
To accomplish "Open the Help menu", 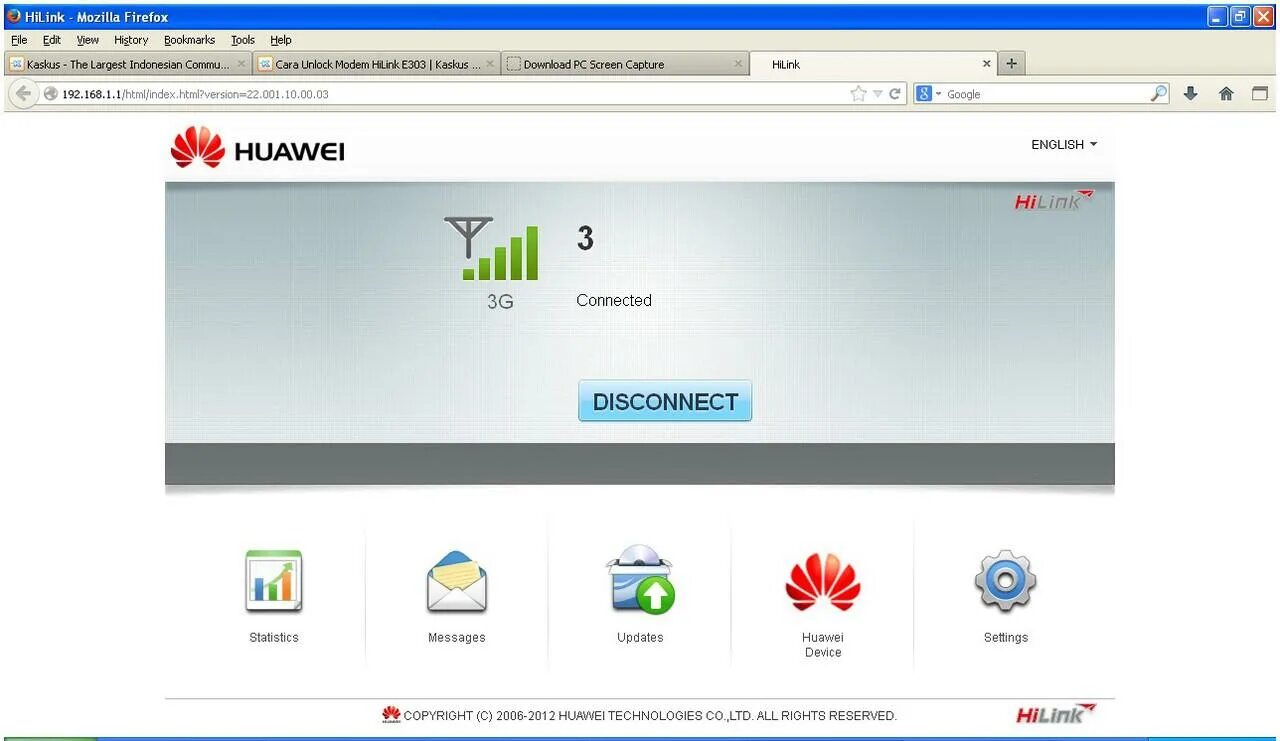I will (281, 40).
